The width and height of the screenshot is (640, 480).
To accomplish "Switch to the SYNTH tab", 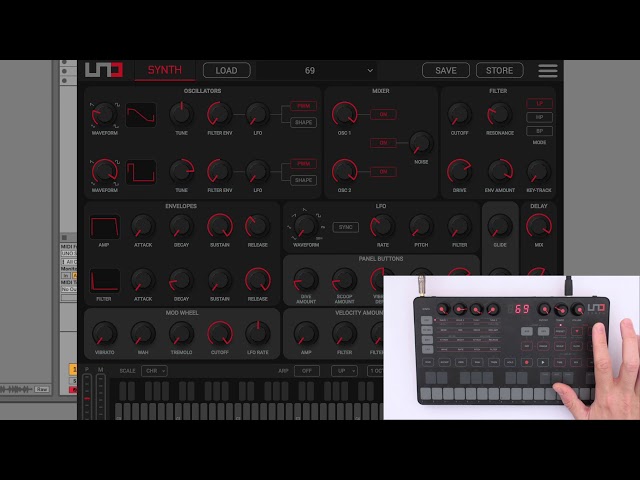I will click(x=164, y=70).
